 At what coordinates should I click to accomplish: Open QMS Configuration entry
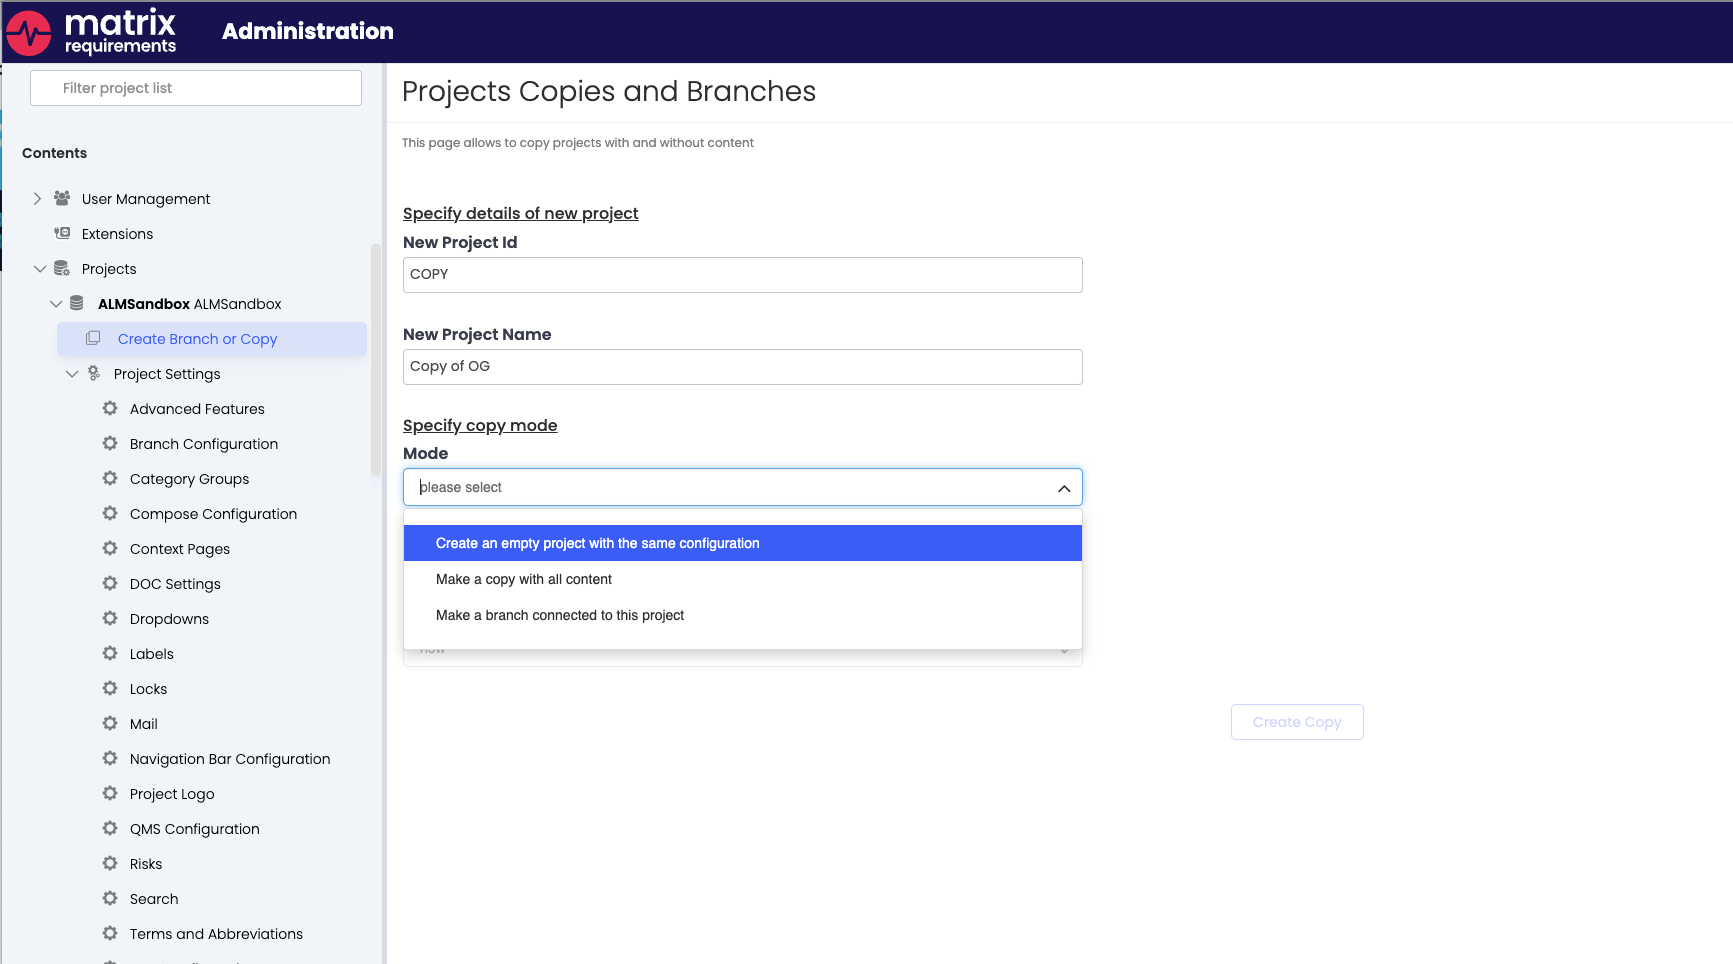click(195, 829)
